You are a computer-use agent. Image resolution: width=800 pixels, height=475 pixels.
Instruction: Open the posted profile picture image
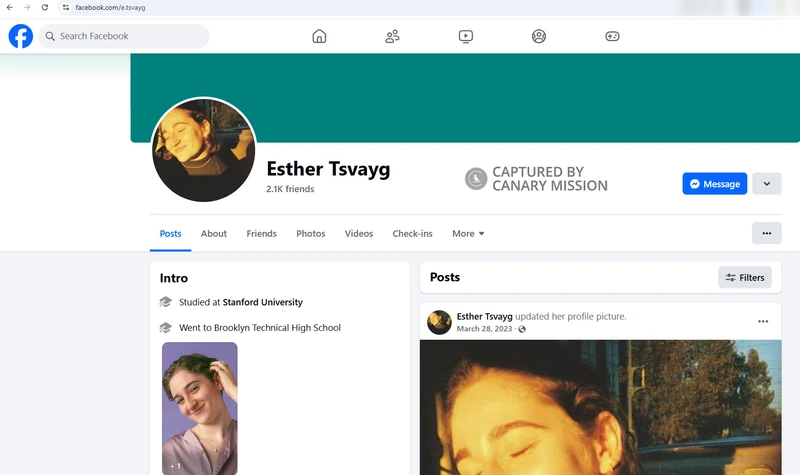tap(601, 408)
